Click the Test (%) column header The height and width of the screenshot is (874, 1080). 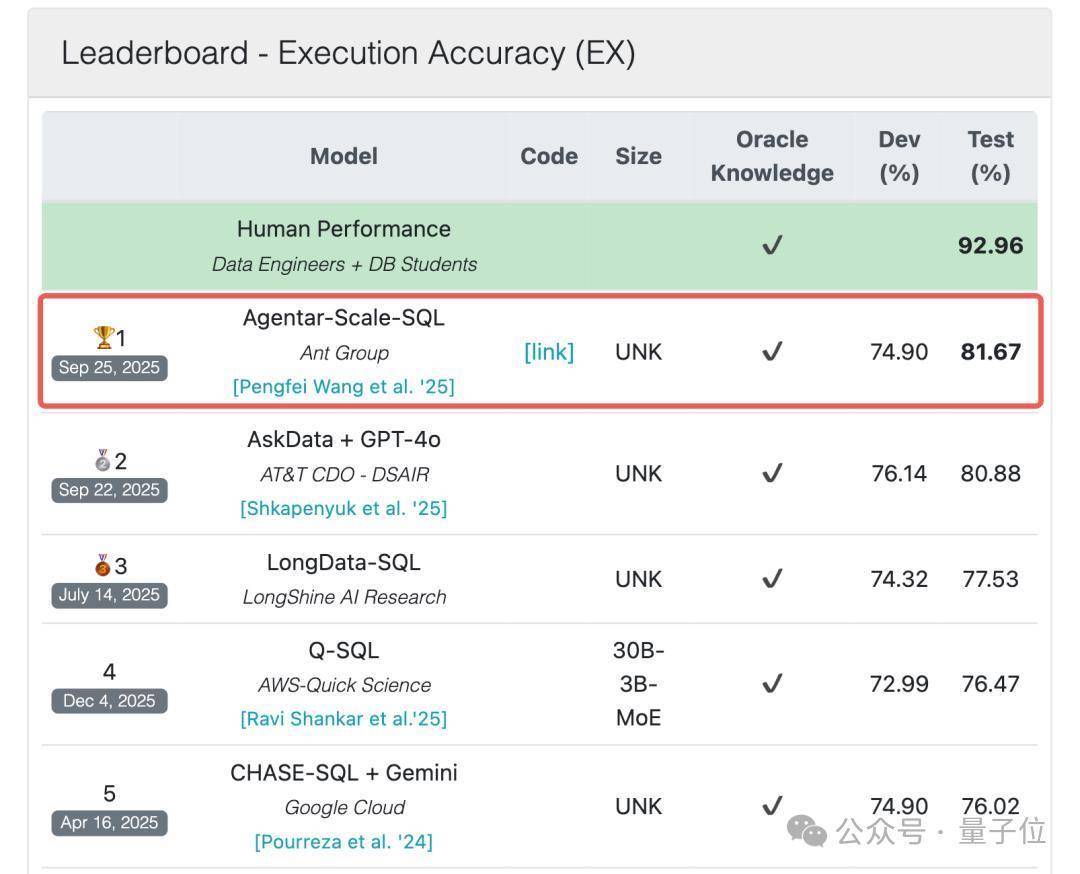(x=990, y=156)
